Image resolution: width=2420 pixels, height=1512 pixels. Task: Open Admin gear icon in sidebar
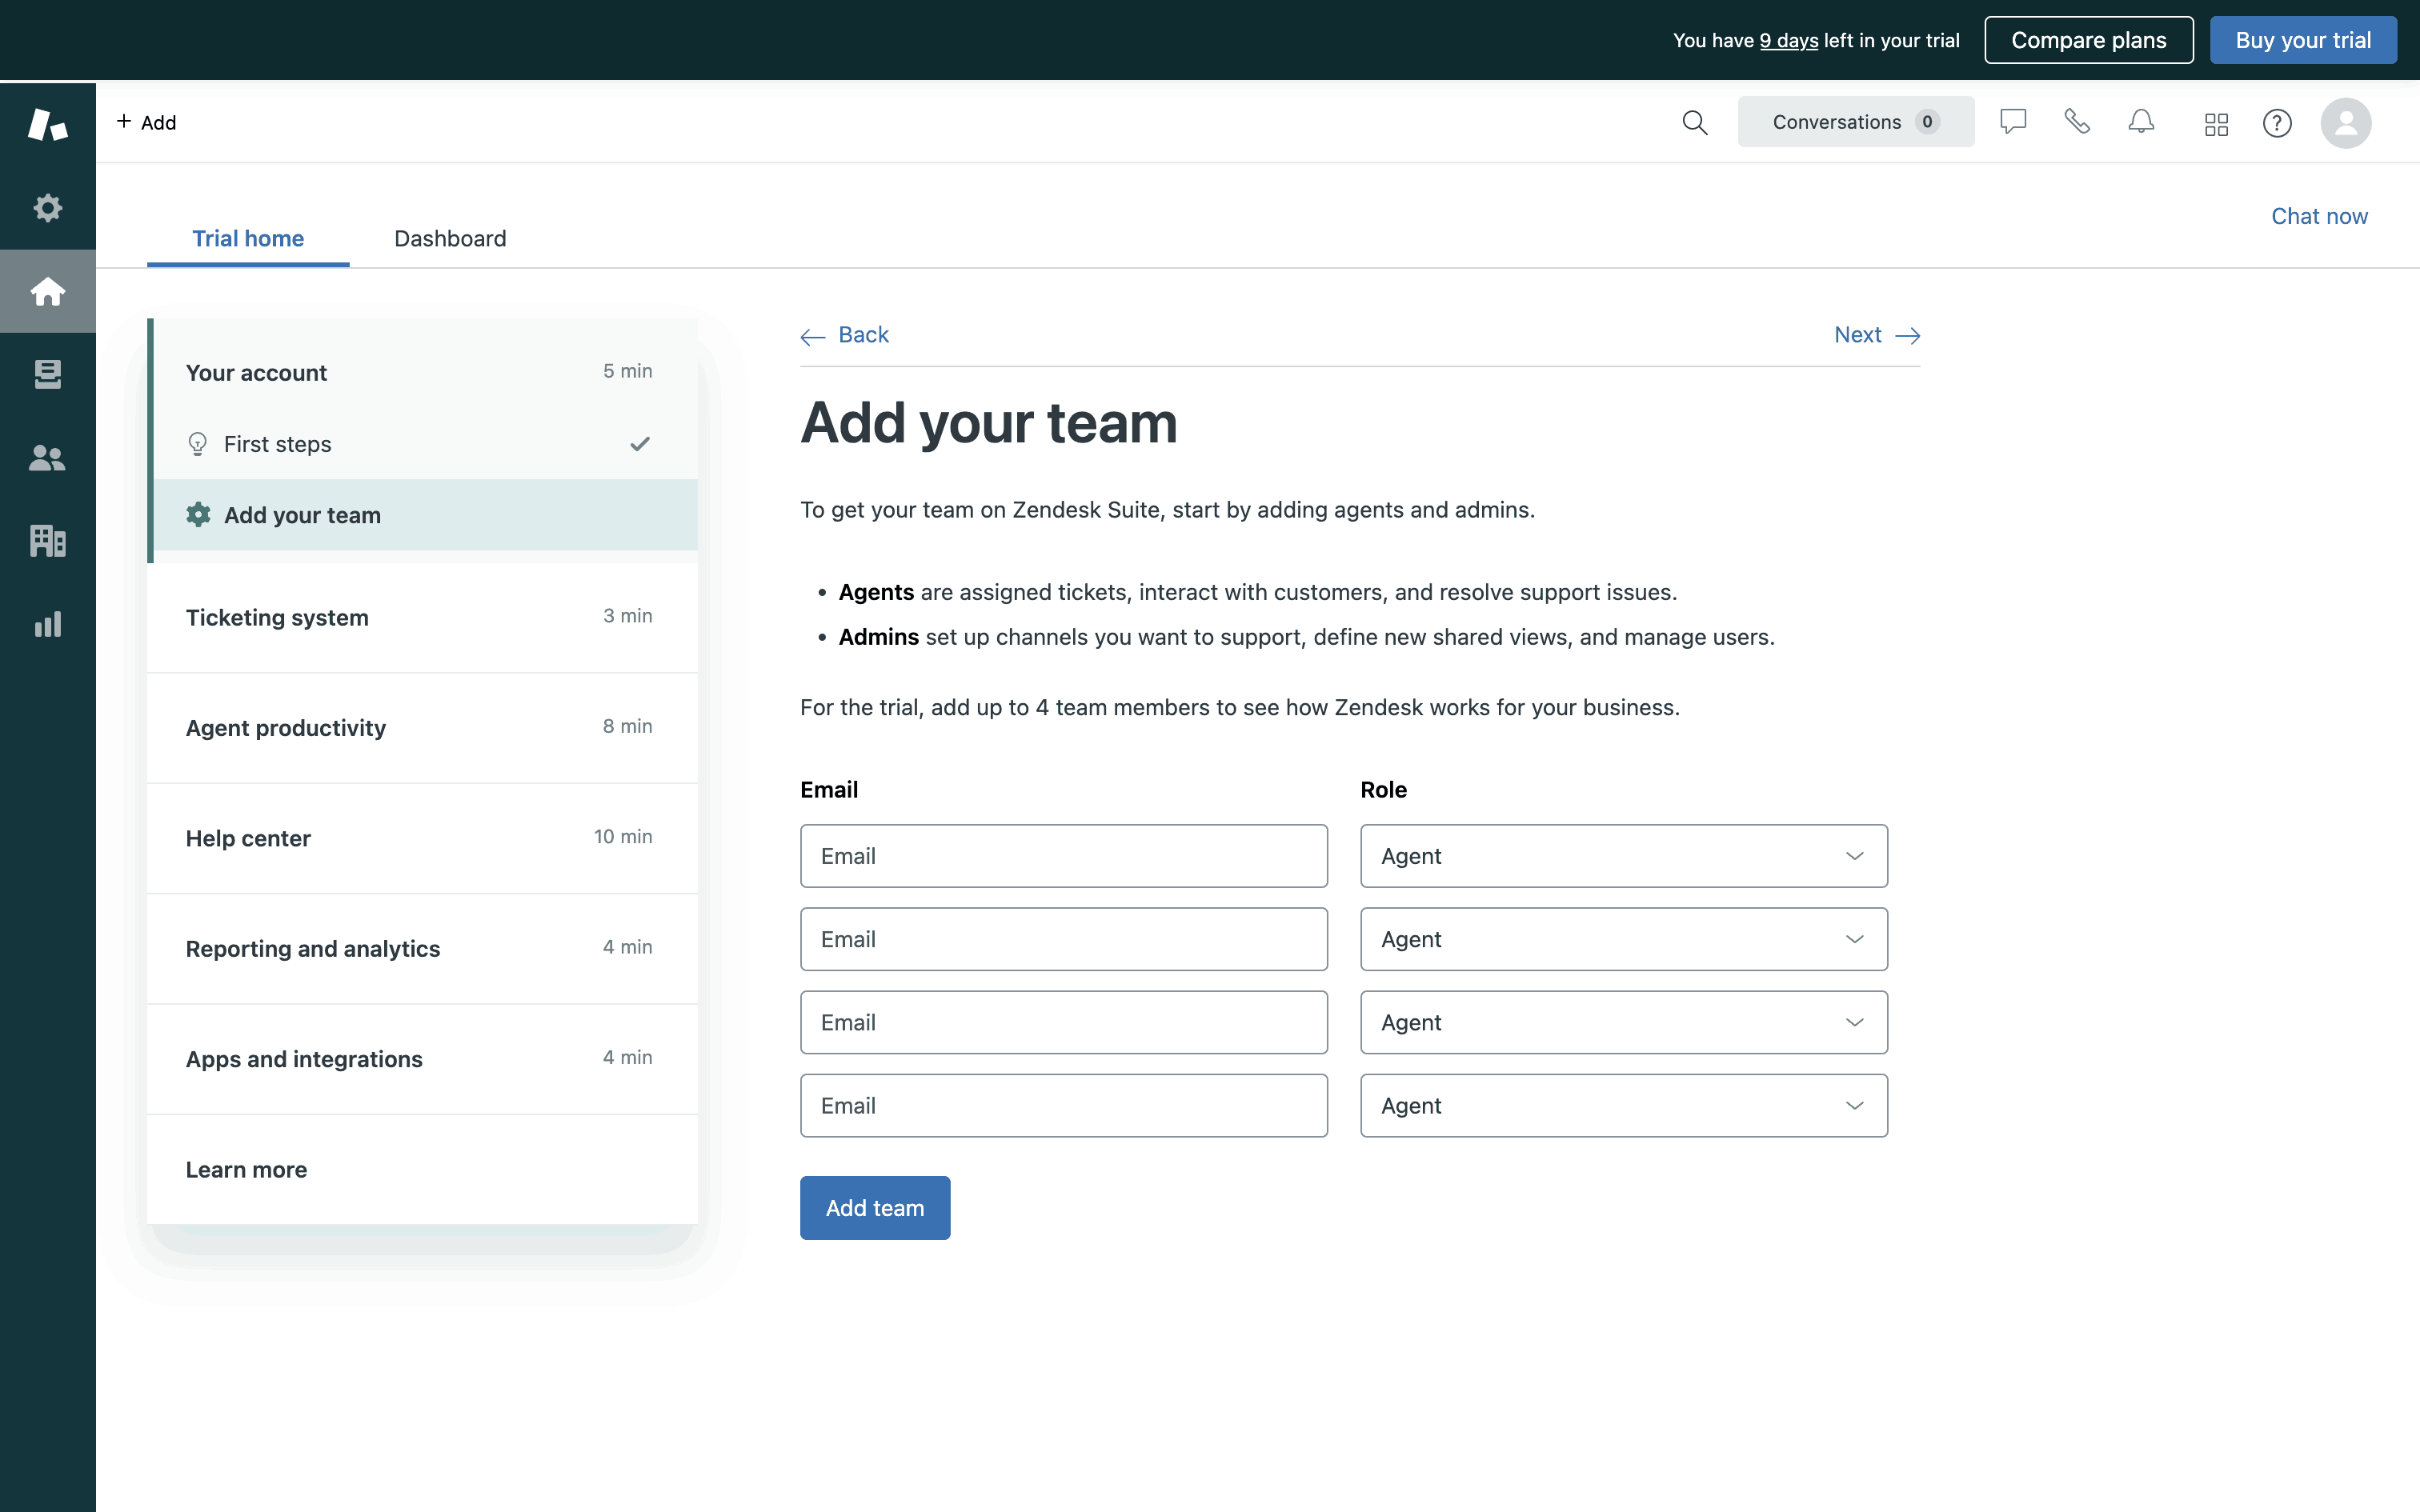click(x=47, y=208)
